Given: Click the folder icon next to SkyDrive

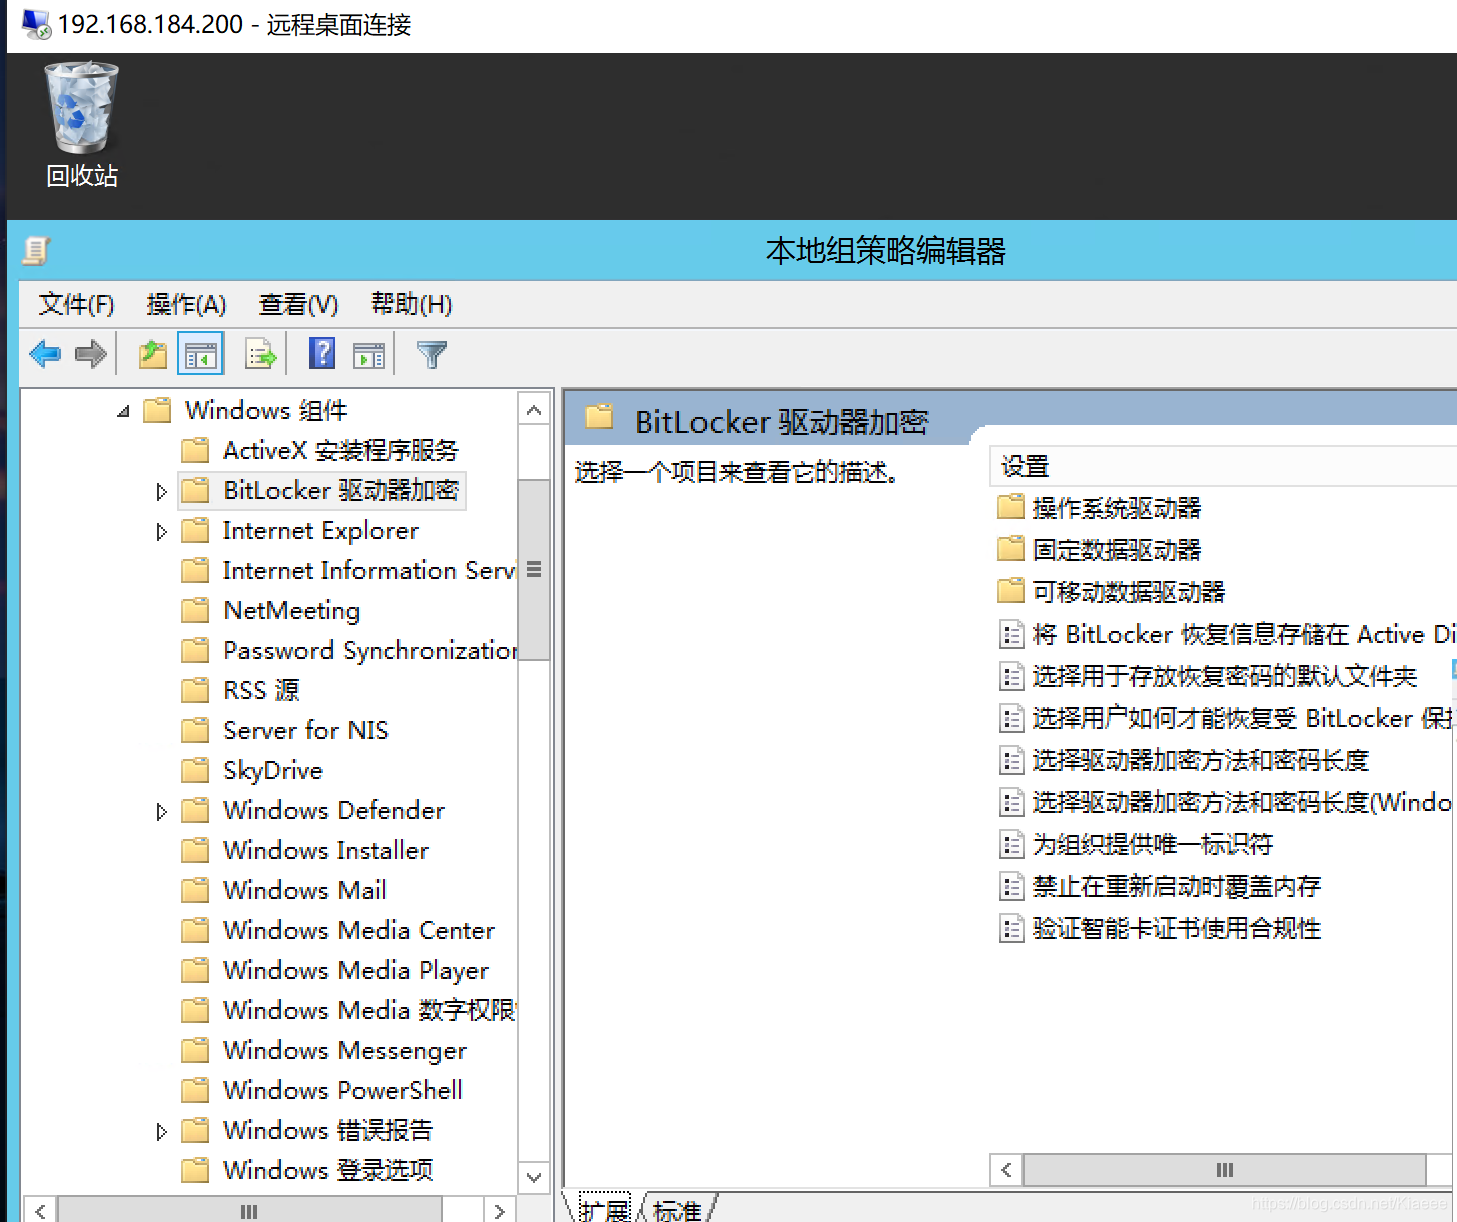Looking at the screenshot, I should 195,770.
